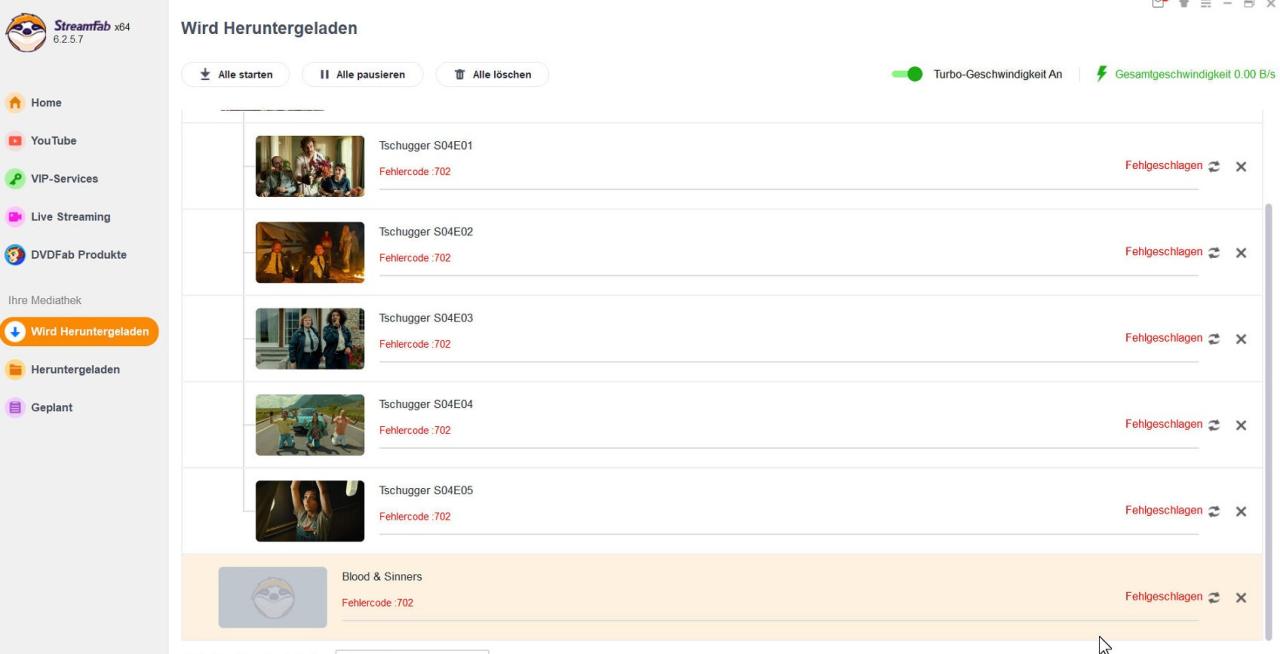Remove Tschugger S04E05 with its X icon
Viewport: 1280px width, 654px height.
pos(1241,511)
